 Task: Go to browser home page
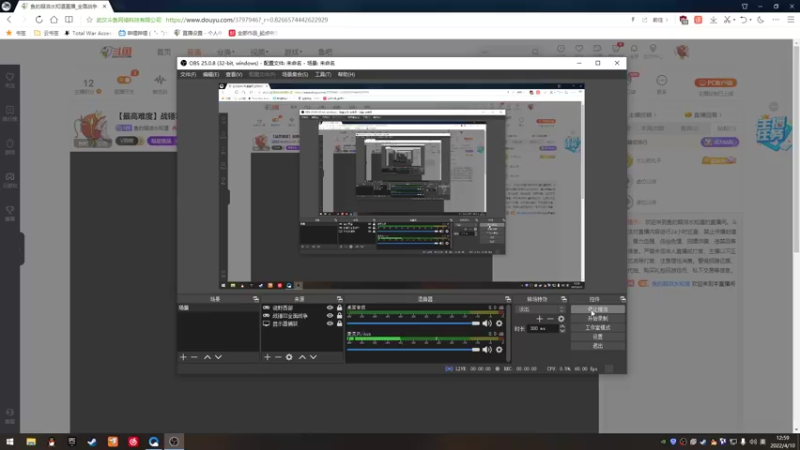pos(54,20)
